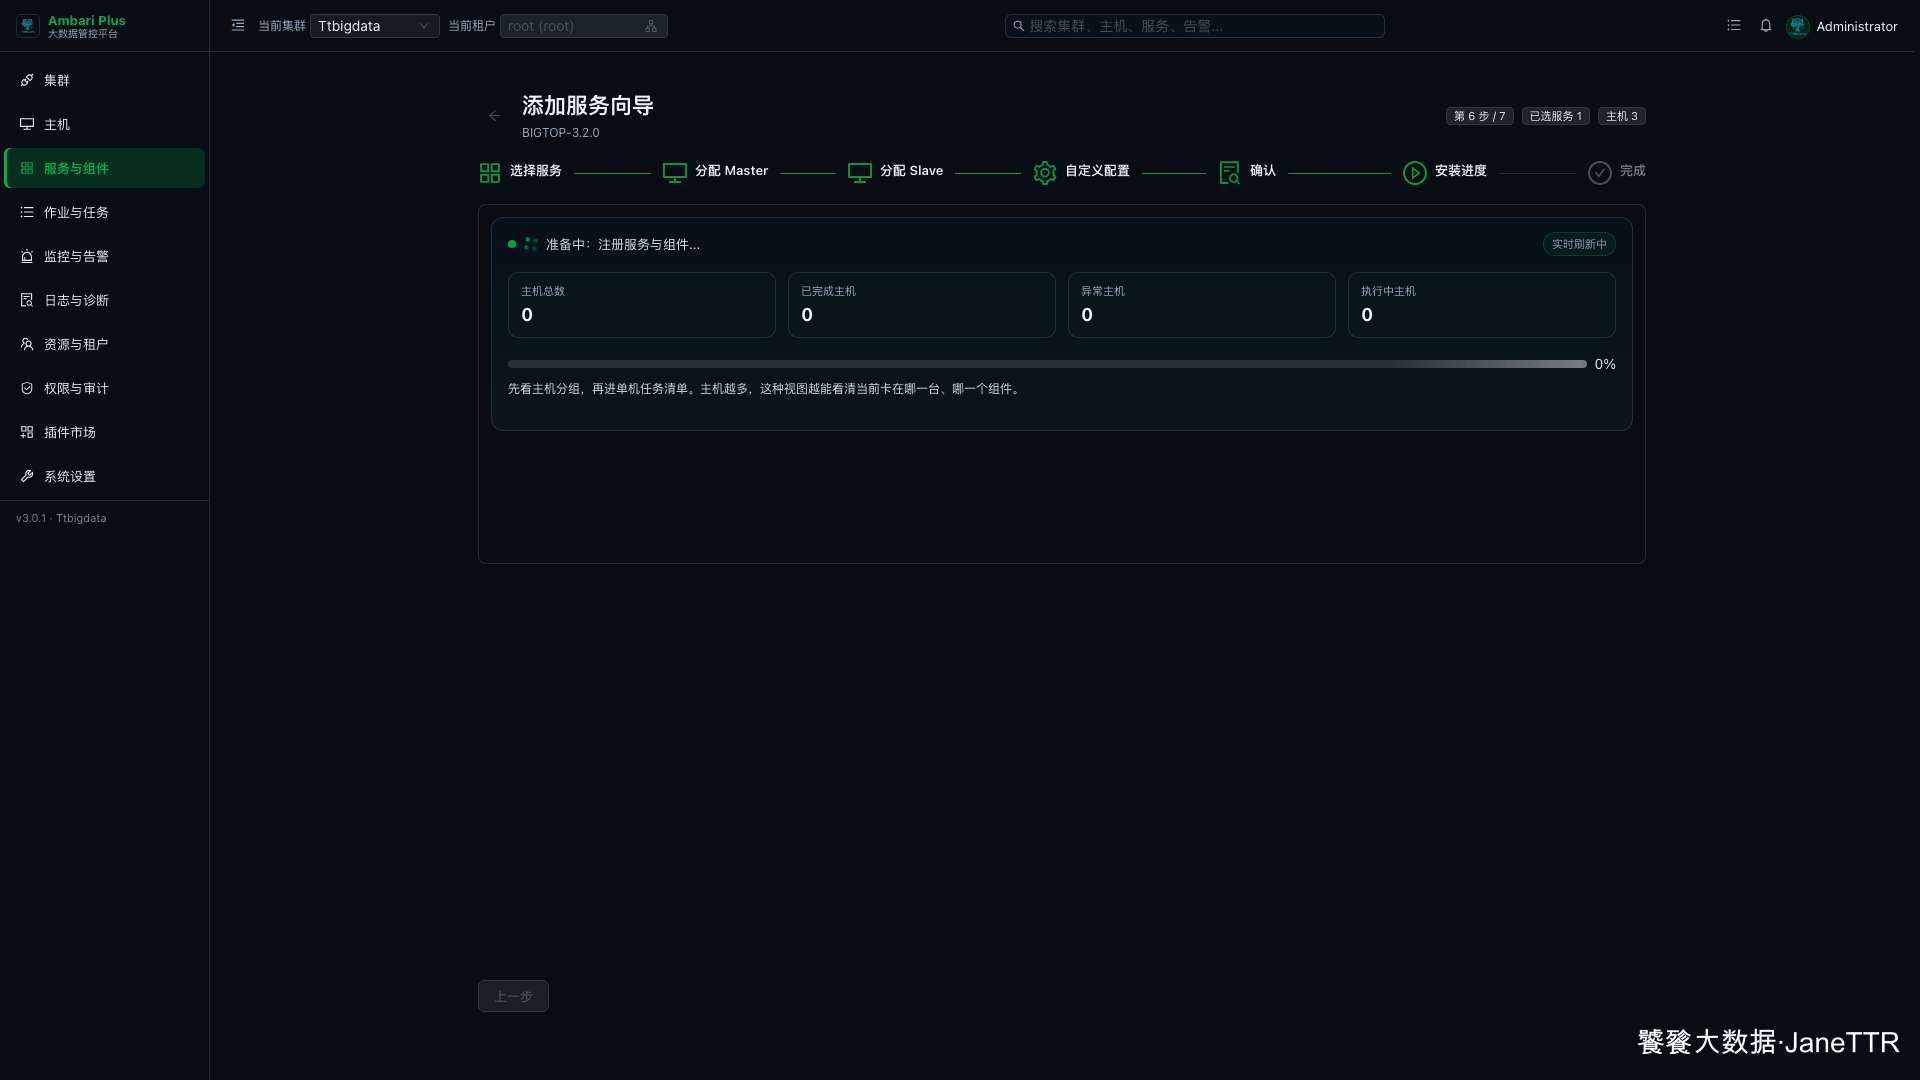
Task: Click the 安装进度 step play icon
Action: click(x=1415, y=173)
